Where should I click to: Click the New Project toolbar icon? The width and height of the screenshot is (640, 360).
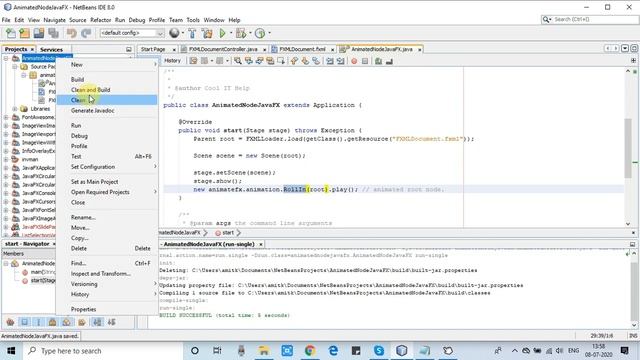pos(24,33)
